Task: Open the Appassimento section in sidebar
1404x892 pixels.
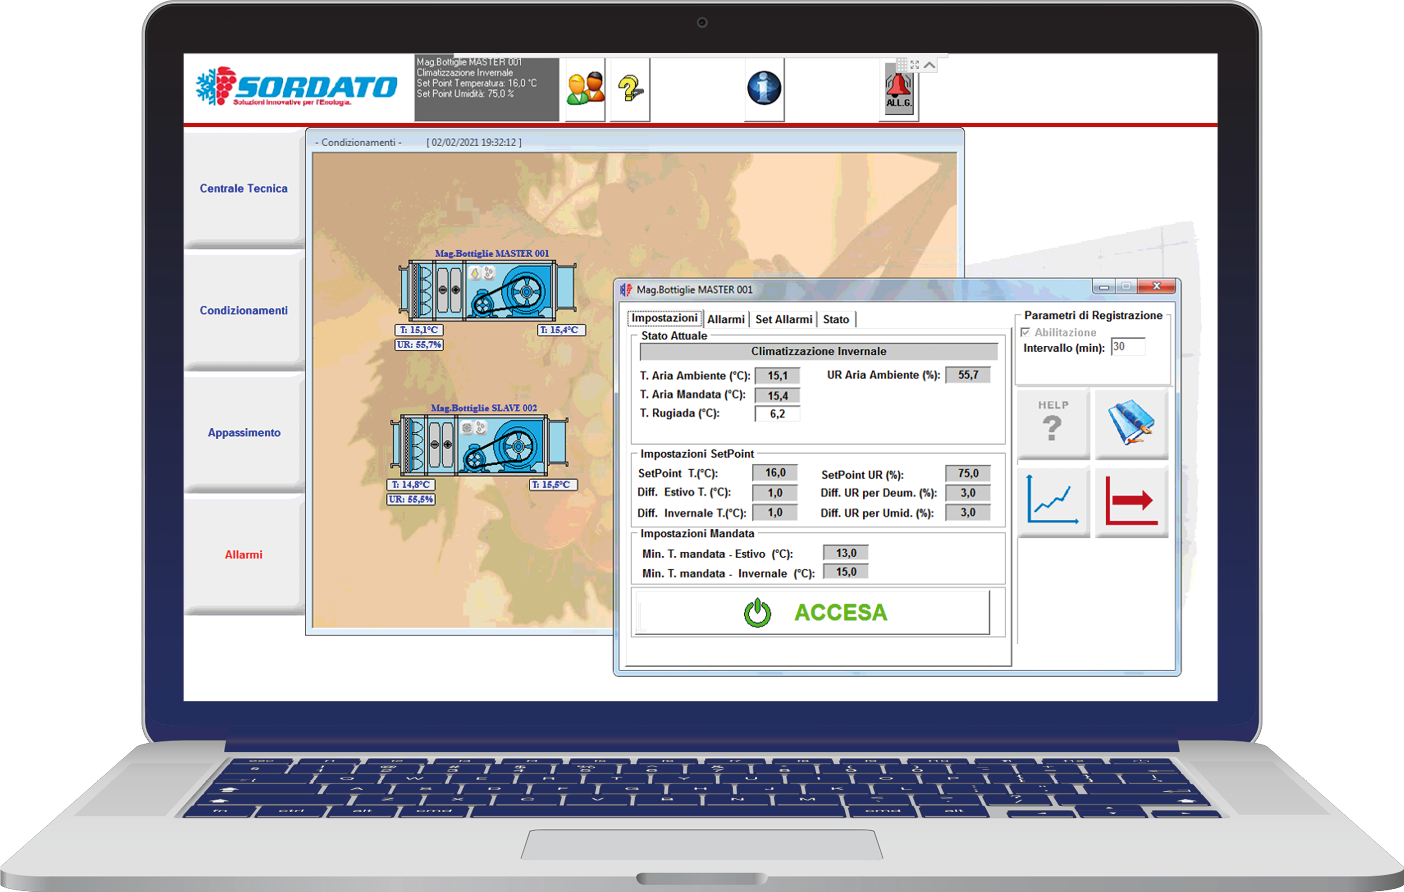Action: (243, 433)
